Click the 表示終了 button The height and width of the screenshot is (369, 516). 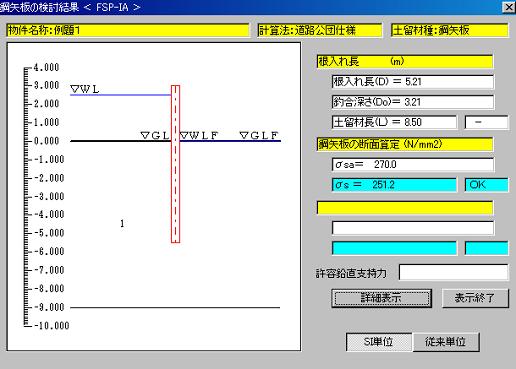(x=475, y=298)
